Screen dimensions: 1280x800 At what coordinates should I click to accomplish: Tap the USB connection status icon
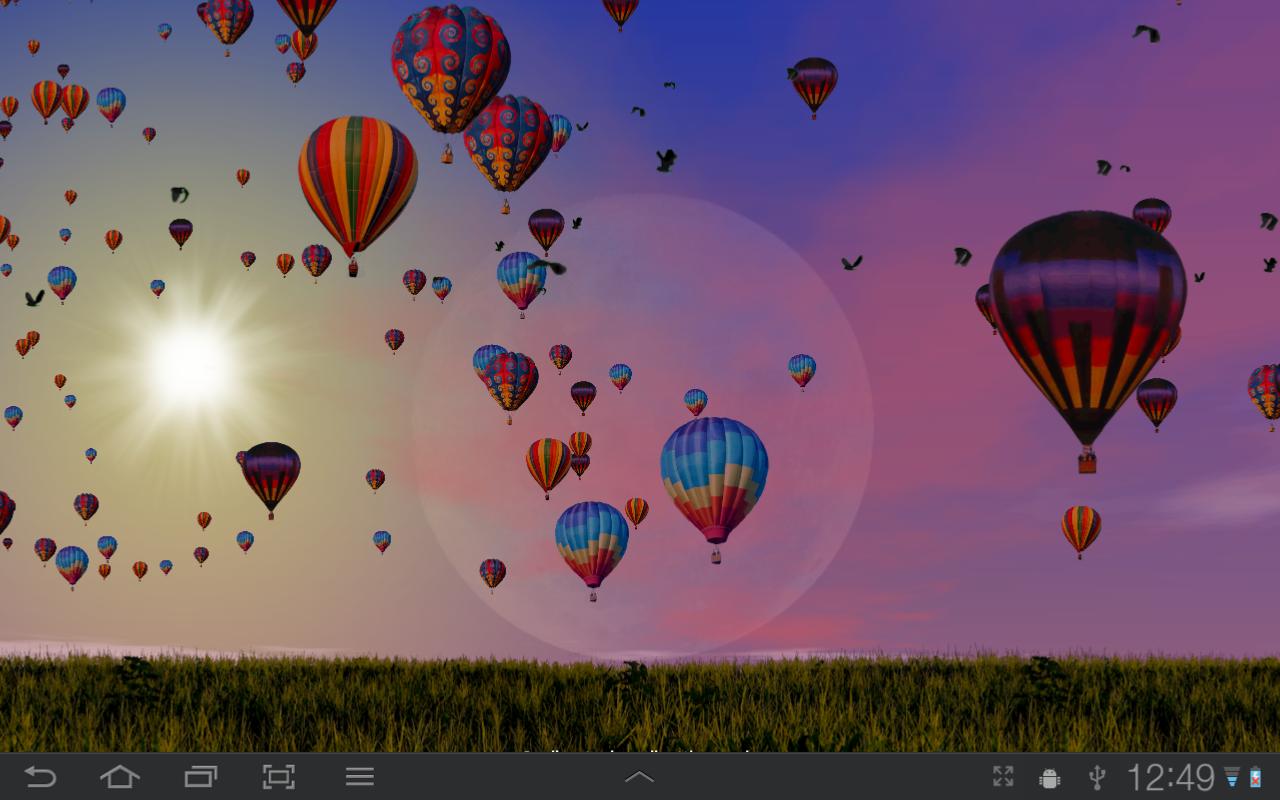pos(1096,777)
